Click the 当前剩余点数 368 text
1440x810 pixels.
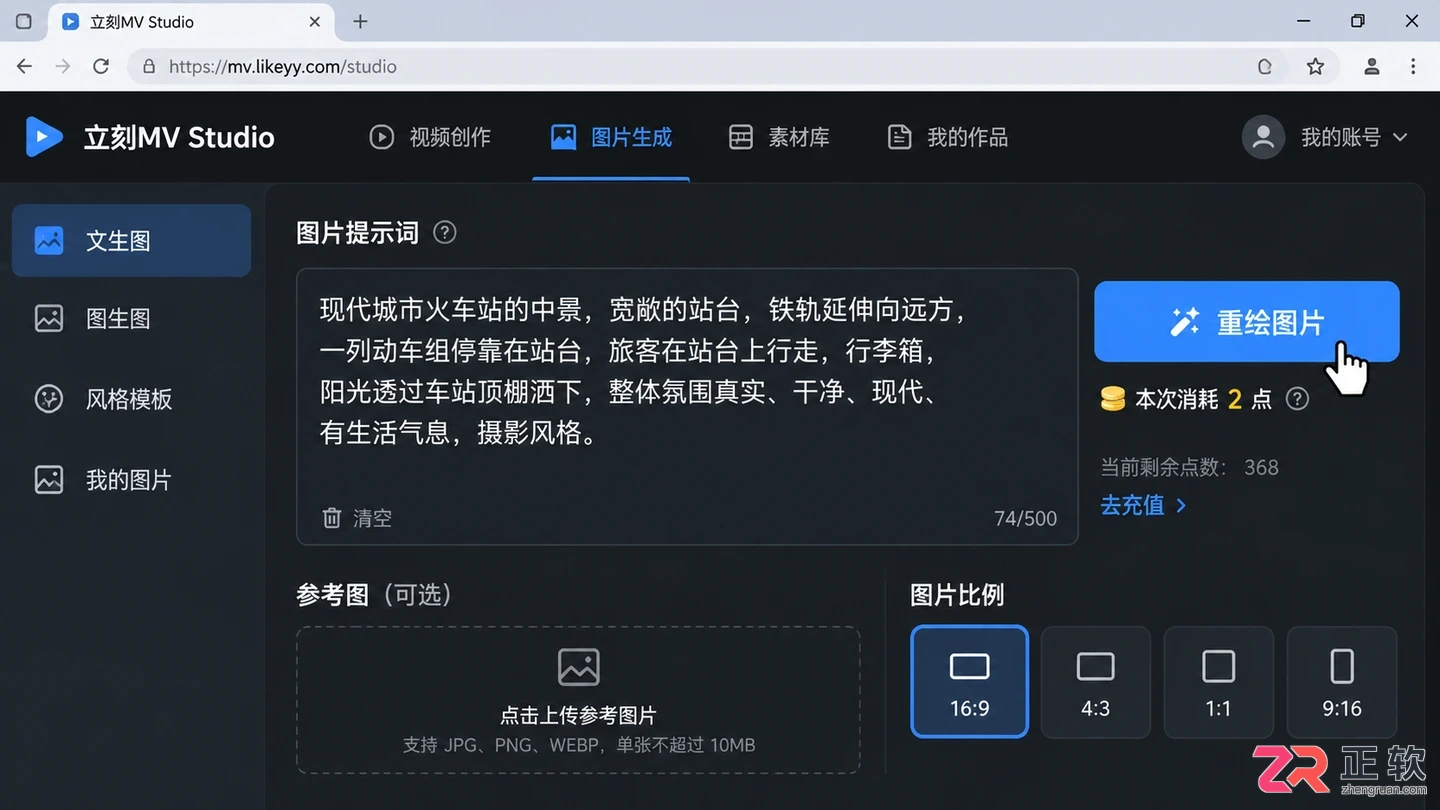click(x=1189, y=467)
